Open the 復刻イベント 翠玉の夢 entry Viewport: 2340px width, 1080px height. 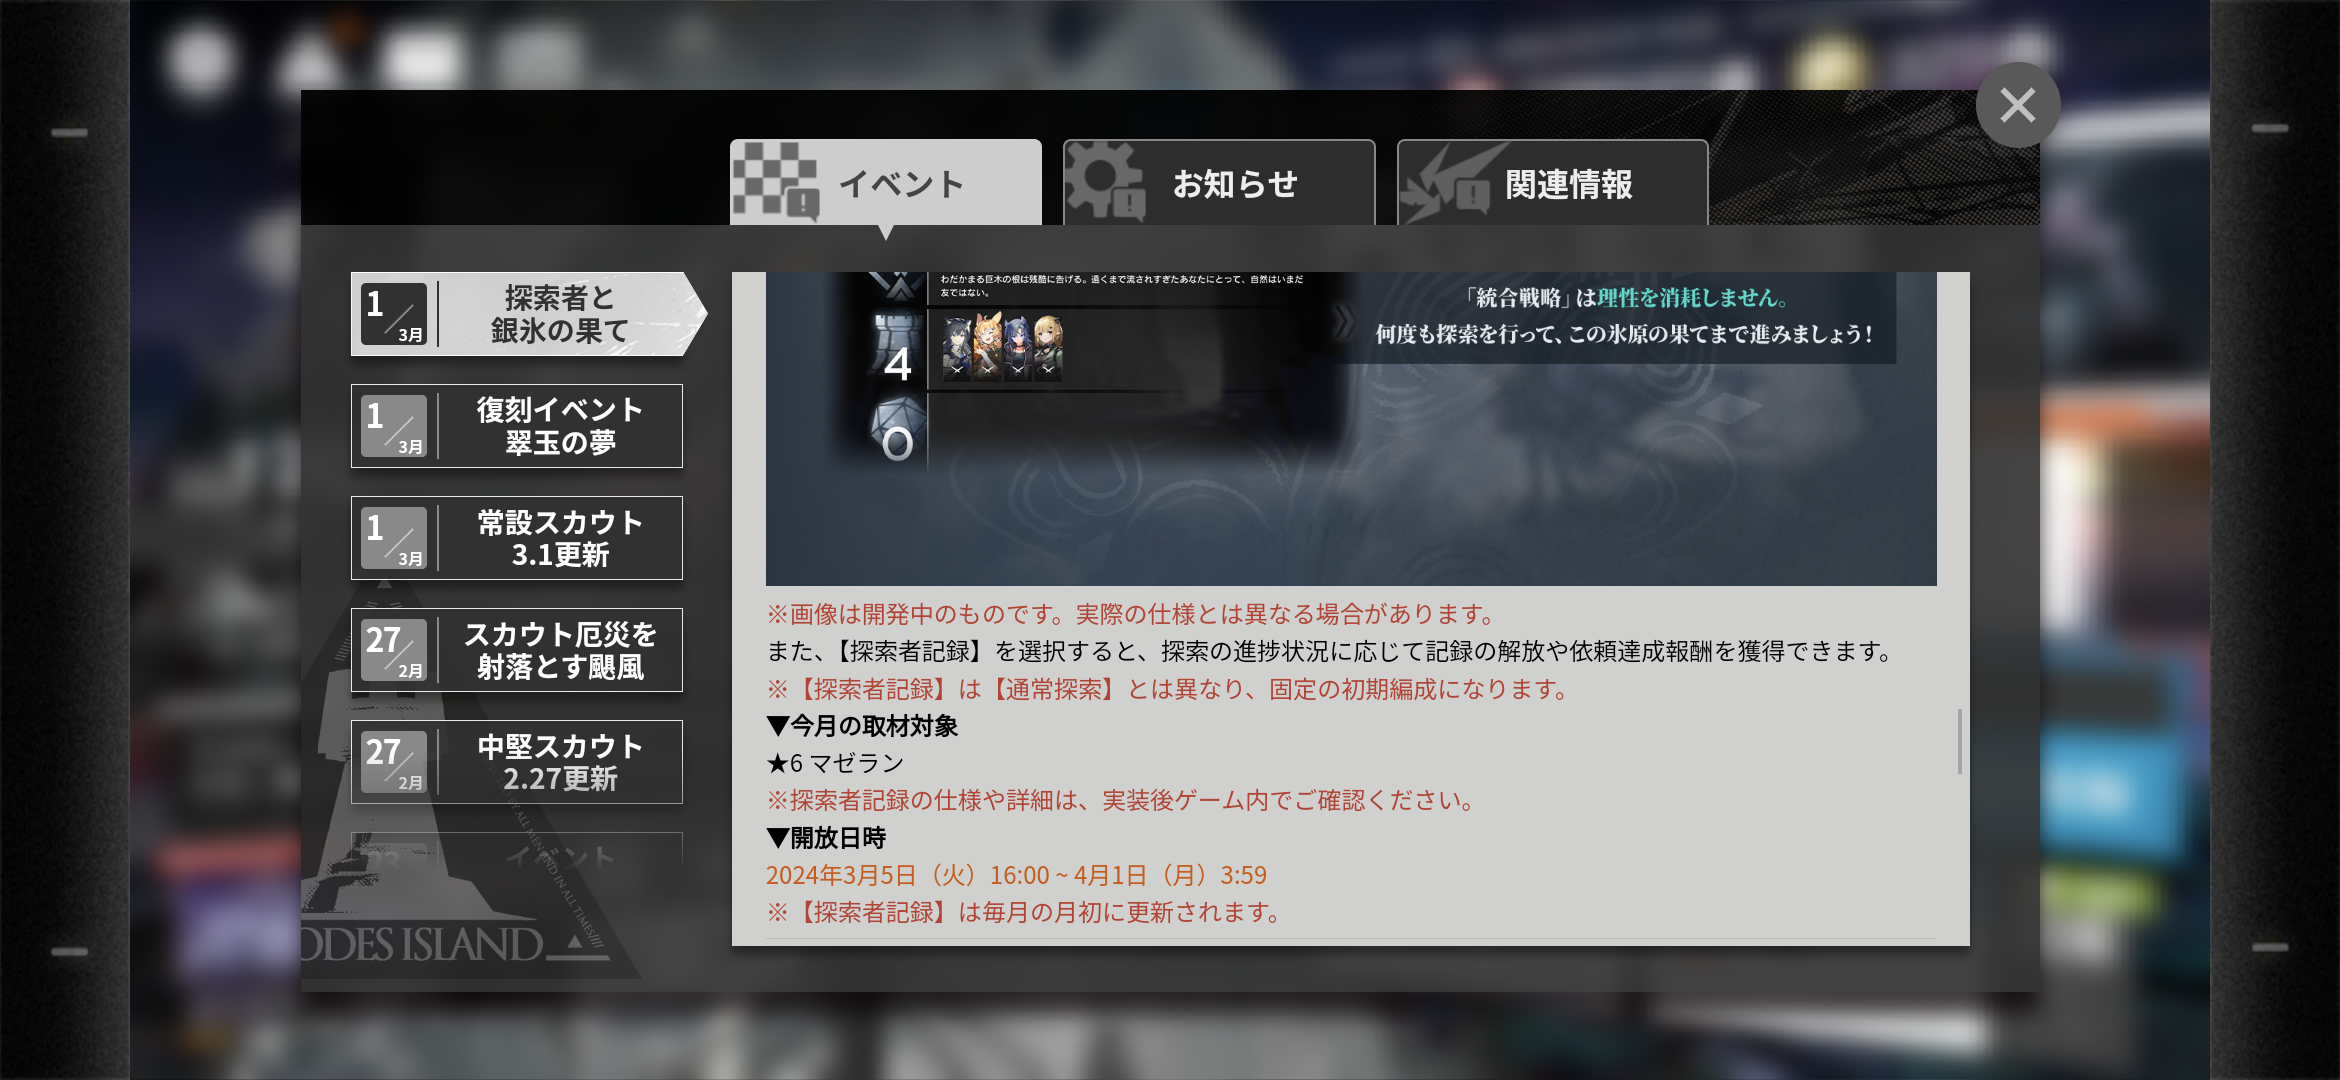tap(517, 426)
